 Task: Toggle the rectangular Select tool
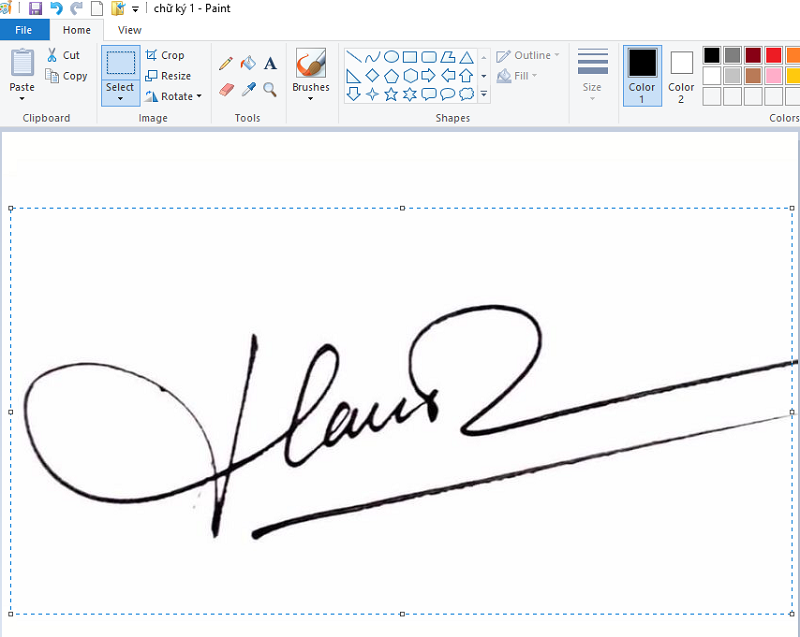coord(121,63)
